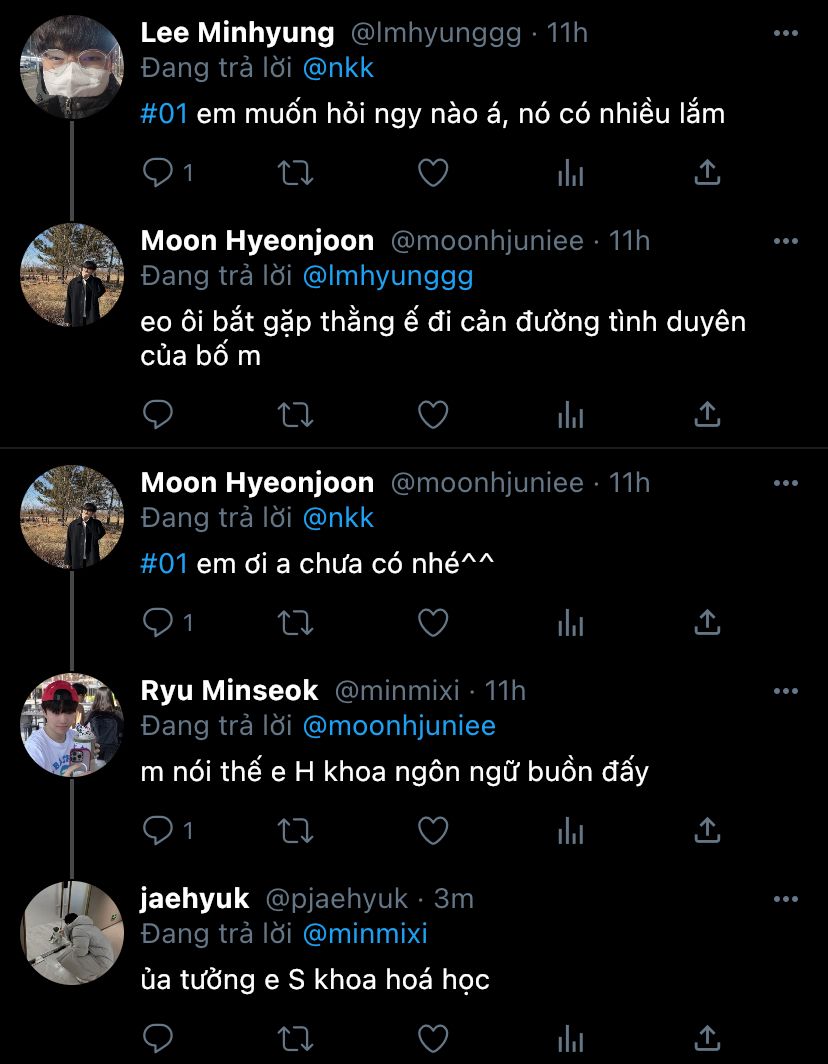Open hashtag #01 in Lee Minhyung's tweet
This screenshot has height=1064, width=828.
164,113
